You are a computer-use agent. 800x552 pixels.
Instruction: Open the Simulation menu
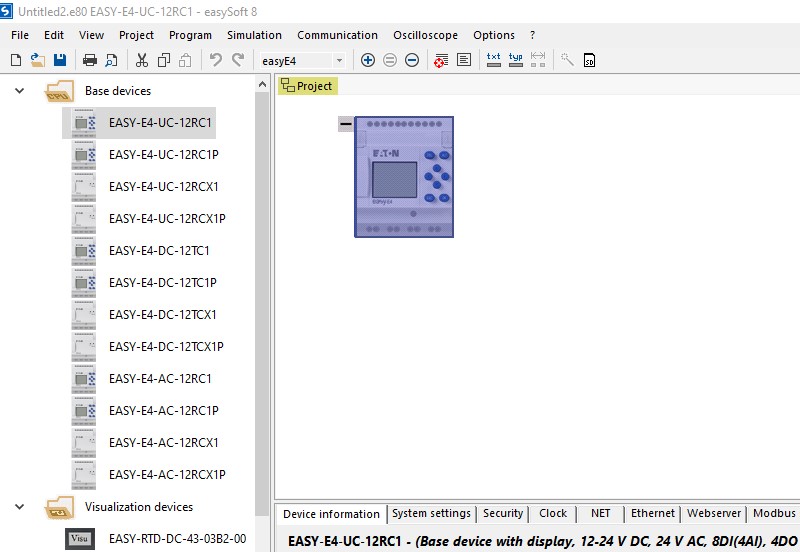pos(254,35)
